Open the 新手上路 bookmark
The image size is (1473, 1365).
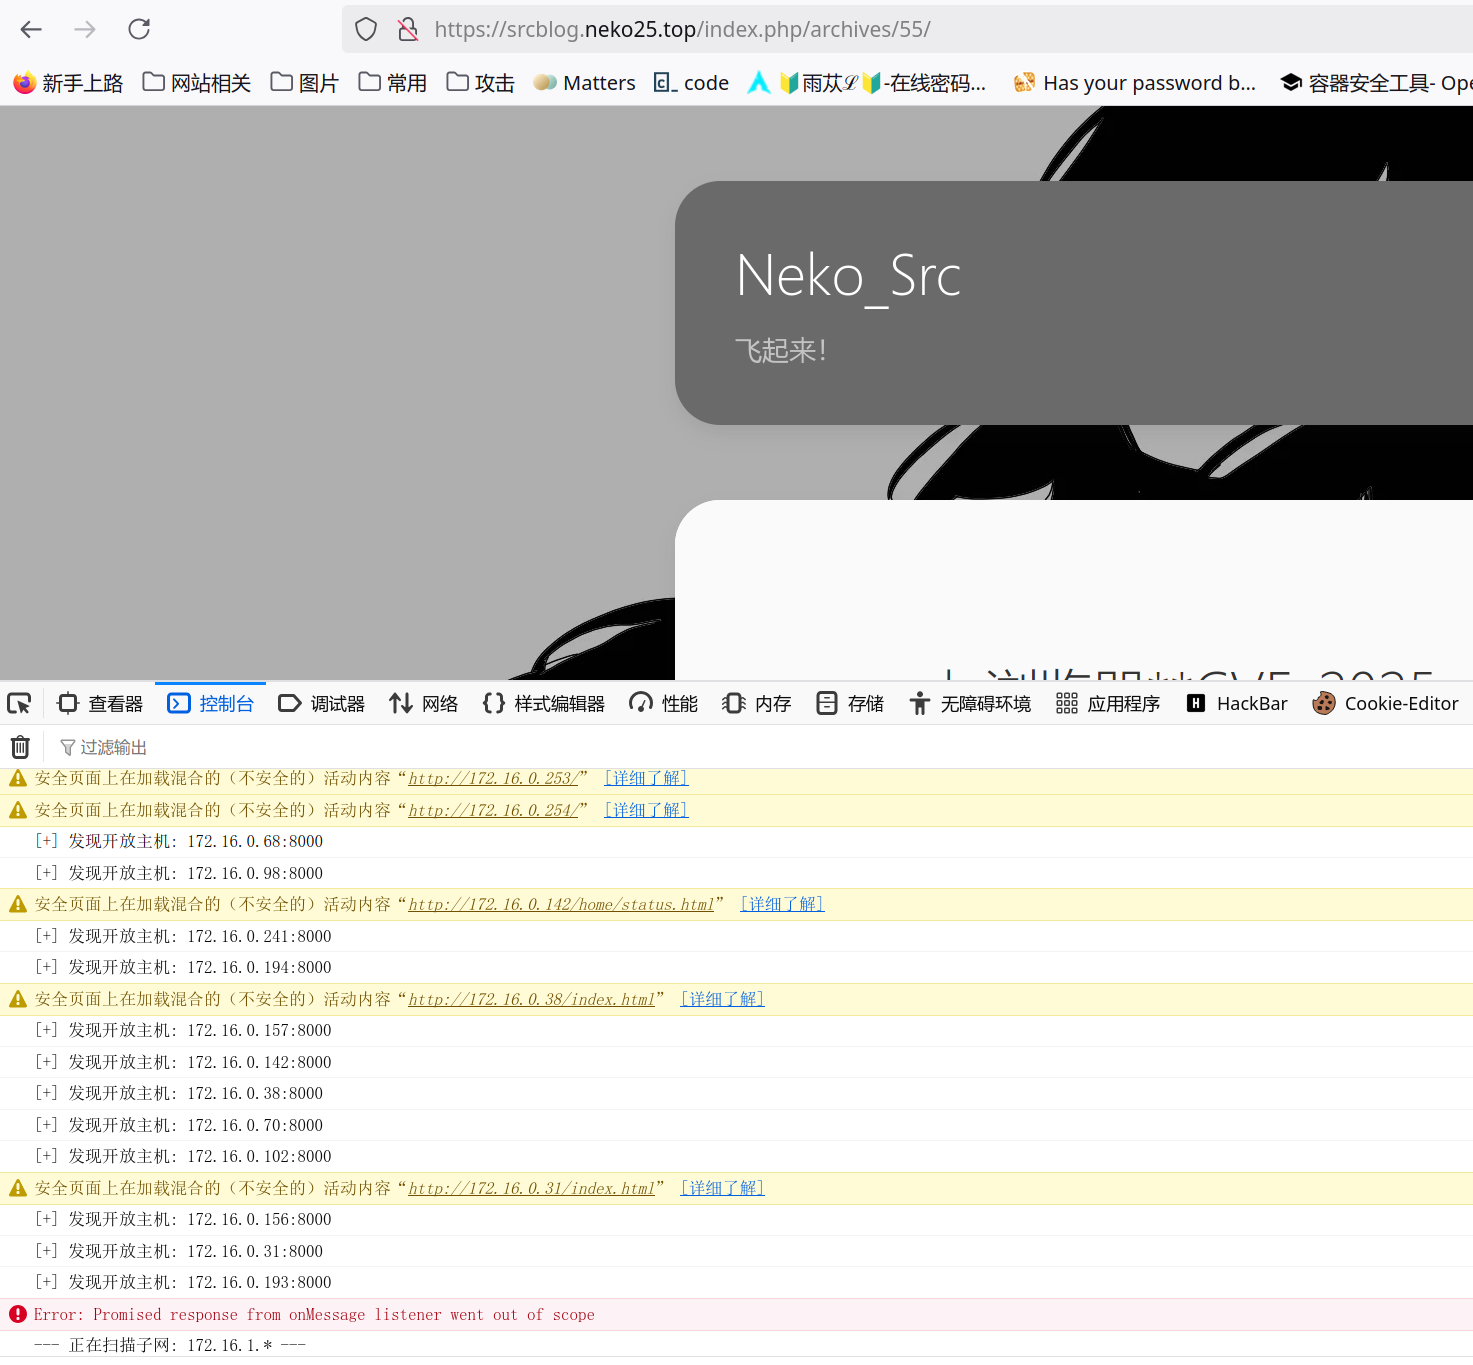68,83
